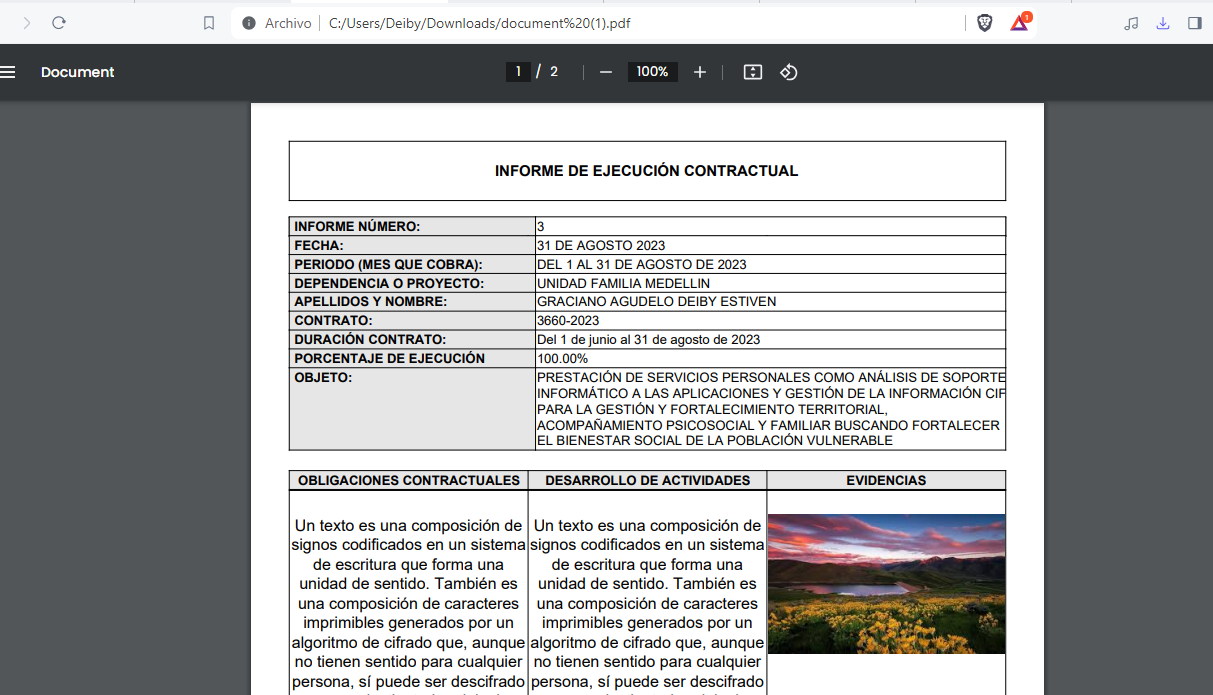Click the PERIODO (MES QUE COBRA): label
The height and width of the screenshot is (695, 1213).
tap(388, 265)
